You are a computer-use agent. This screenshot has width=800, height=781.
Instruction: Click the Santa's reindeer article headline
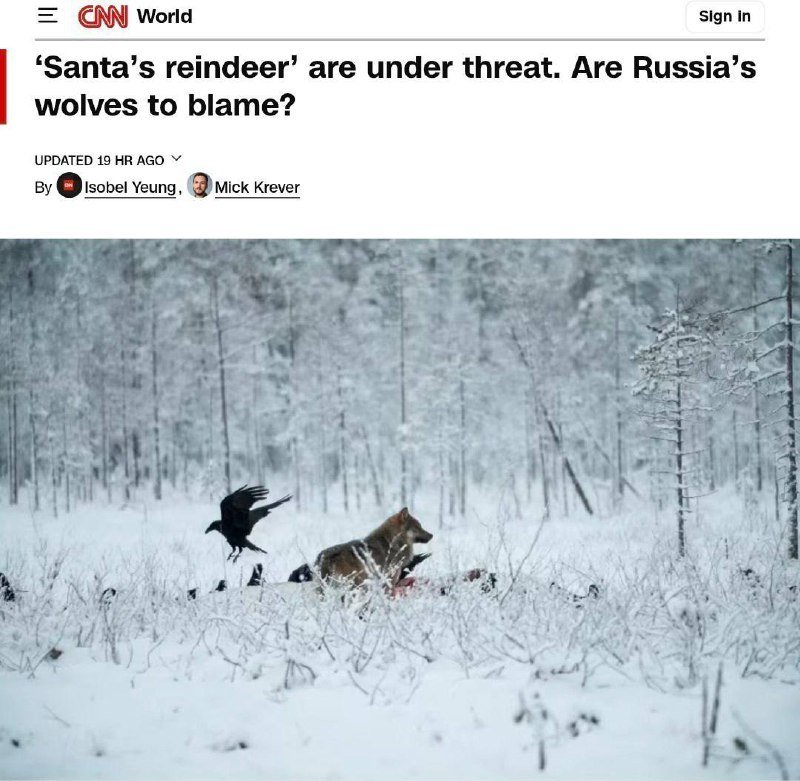click(395, 86)
